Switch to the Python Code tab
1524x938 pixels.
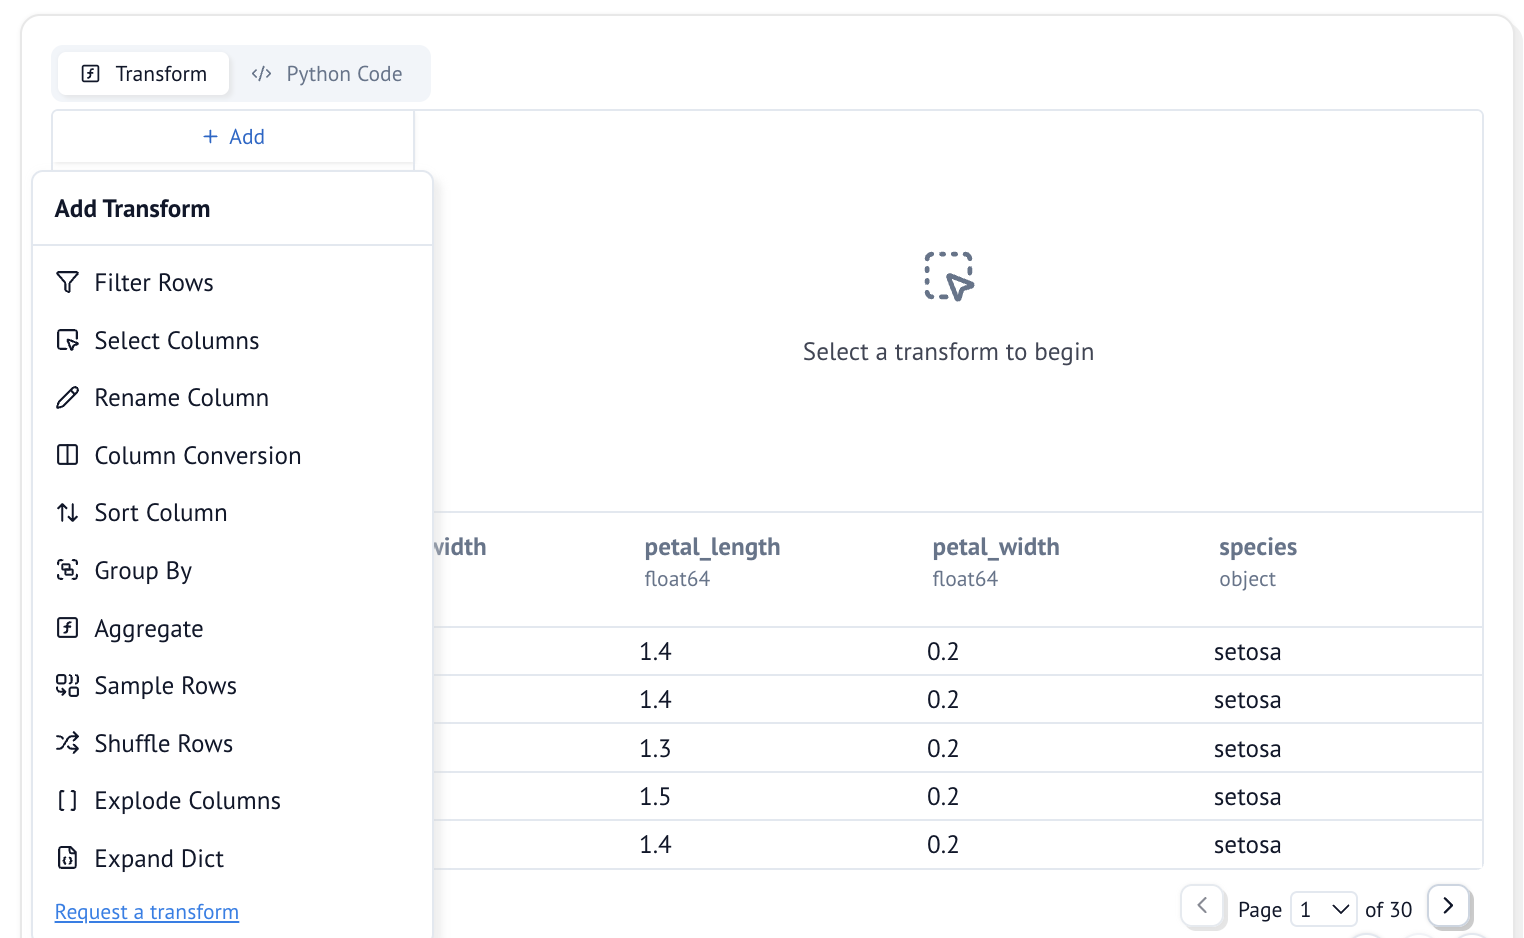(x=327, y=74)
